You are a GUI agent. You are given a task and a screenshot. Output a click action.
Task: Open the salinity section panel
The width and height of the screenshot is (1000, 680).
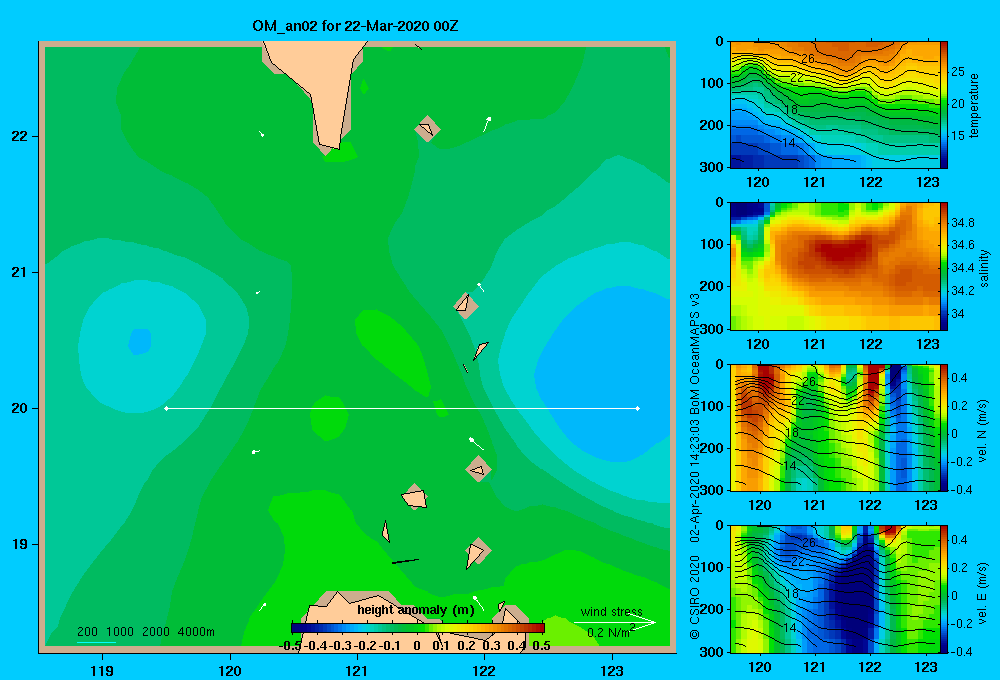point(834,266)
